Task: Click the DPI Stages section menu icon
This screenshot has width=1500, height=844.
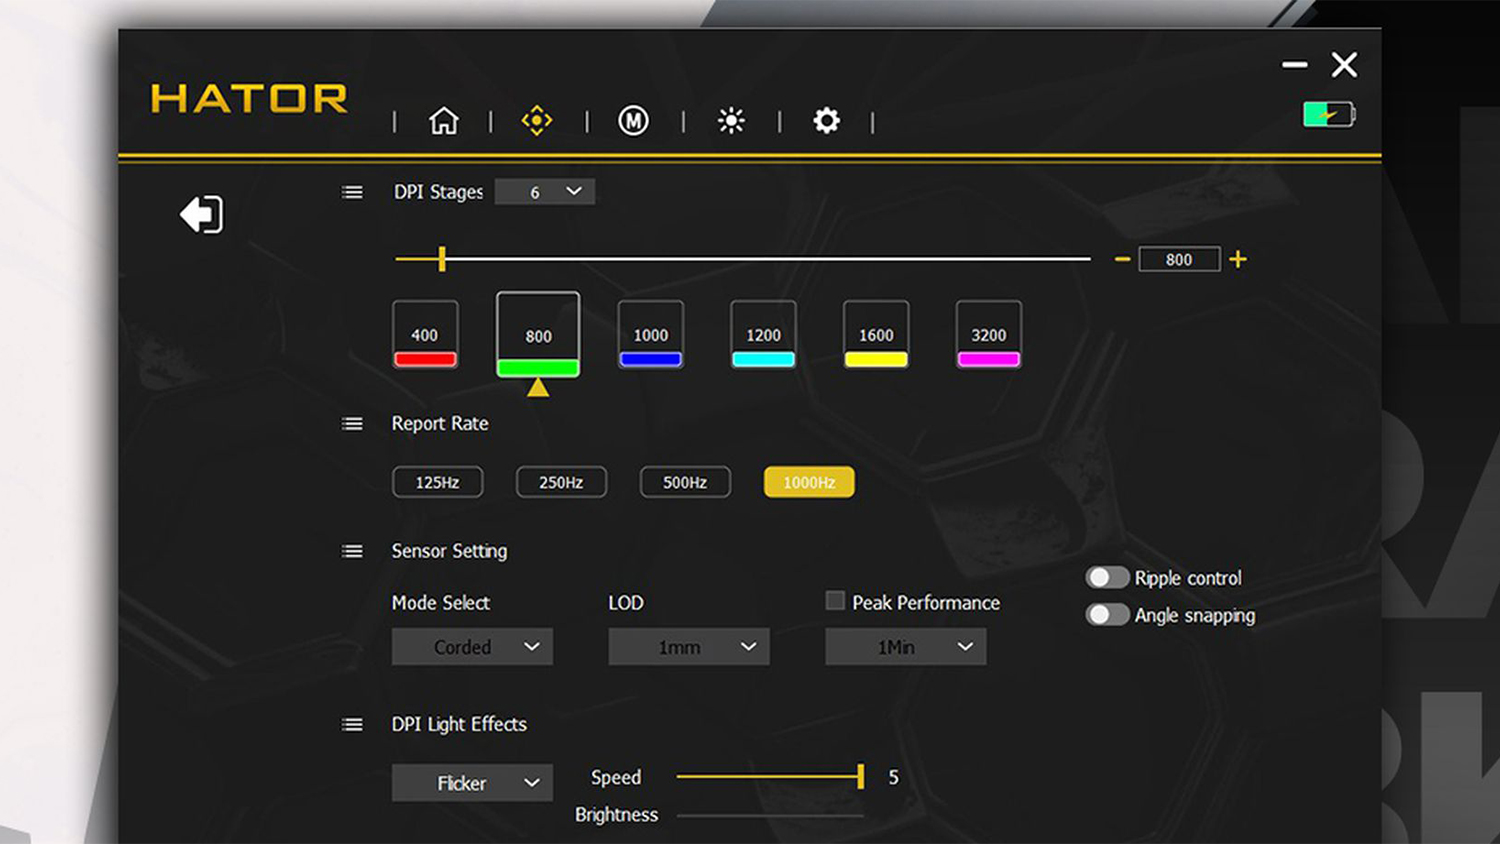Action: [352, 192]
